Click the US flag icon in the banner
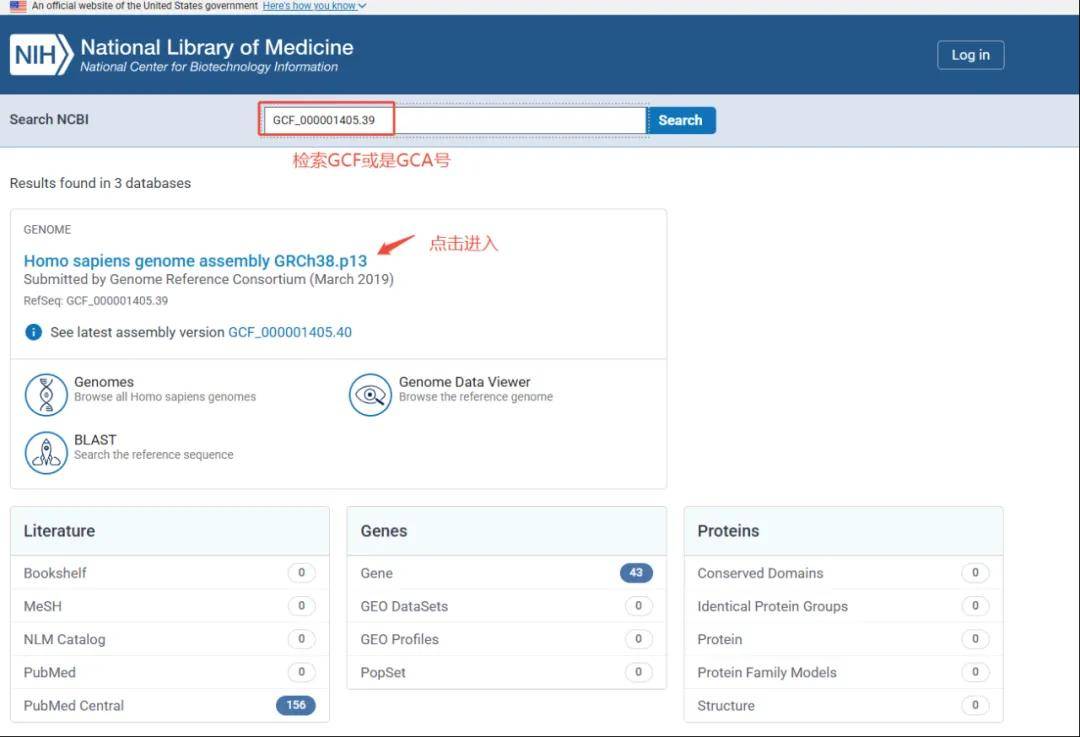Screen dimensions: 1080x737 pos(18,6)
